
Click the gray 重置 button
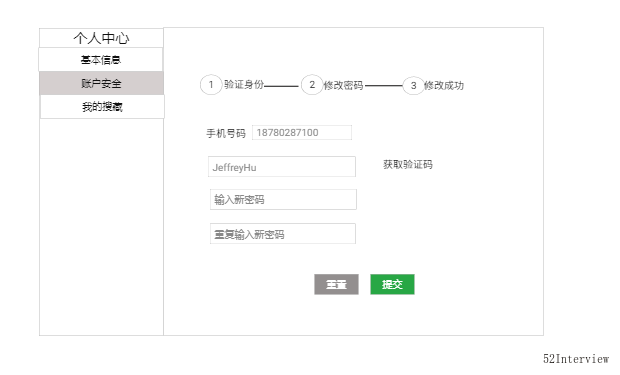pos(336,284)
